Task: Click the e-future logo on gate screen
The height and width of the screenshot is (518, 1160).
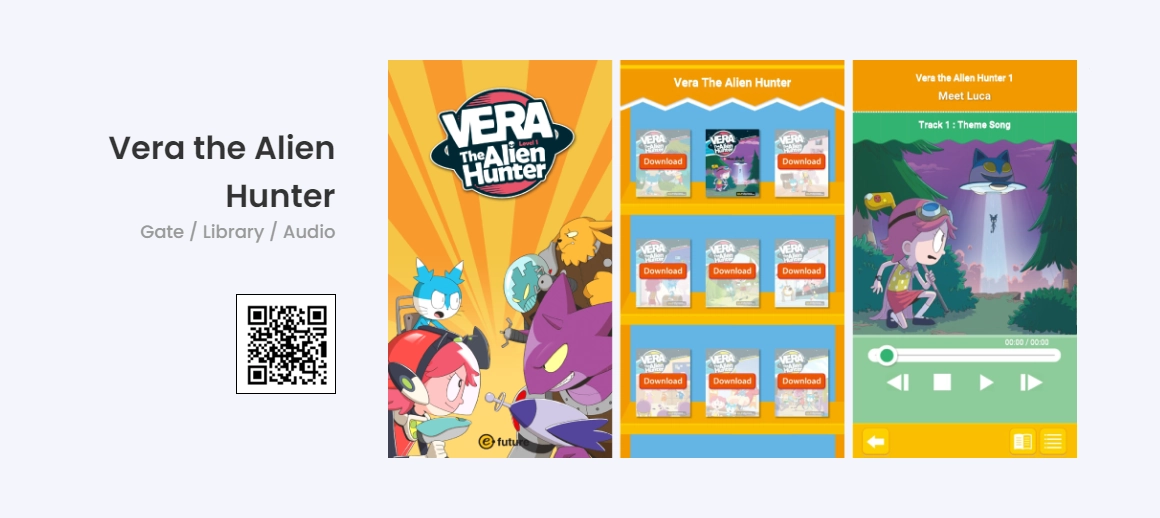Action: pos(504,442)
